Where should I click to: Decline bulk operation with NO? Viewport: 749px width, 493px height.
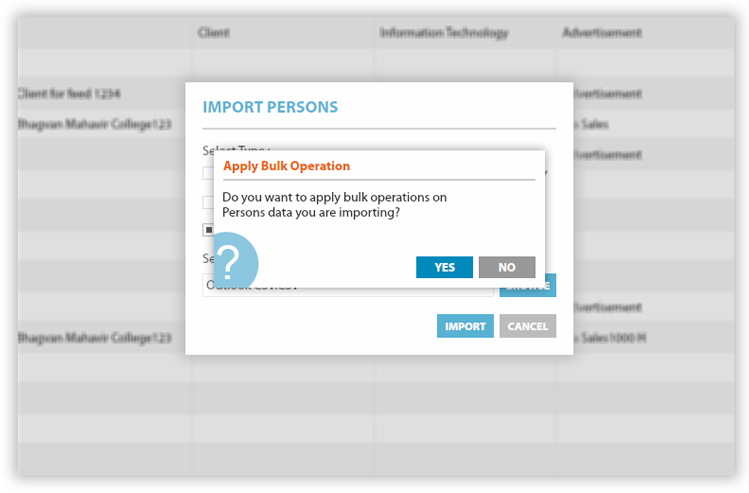(507, 267)
